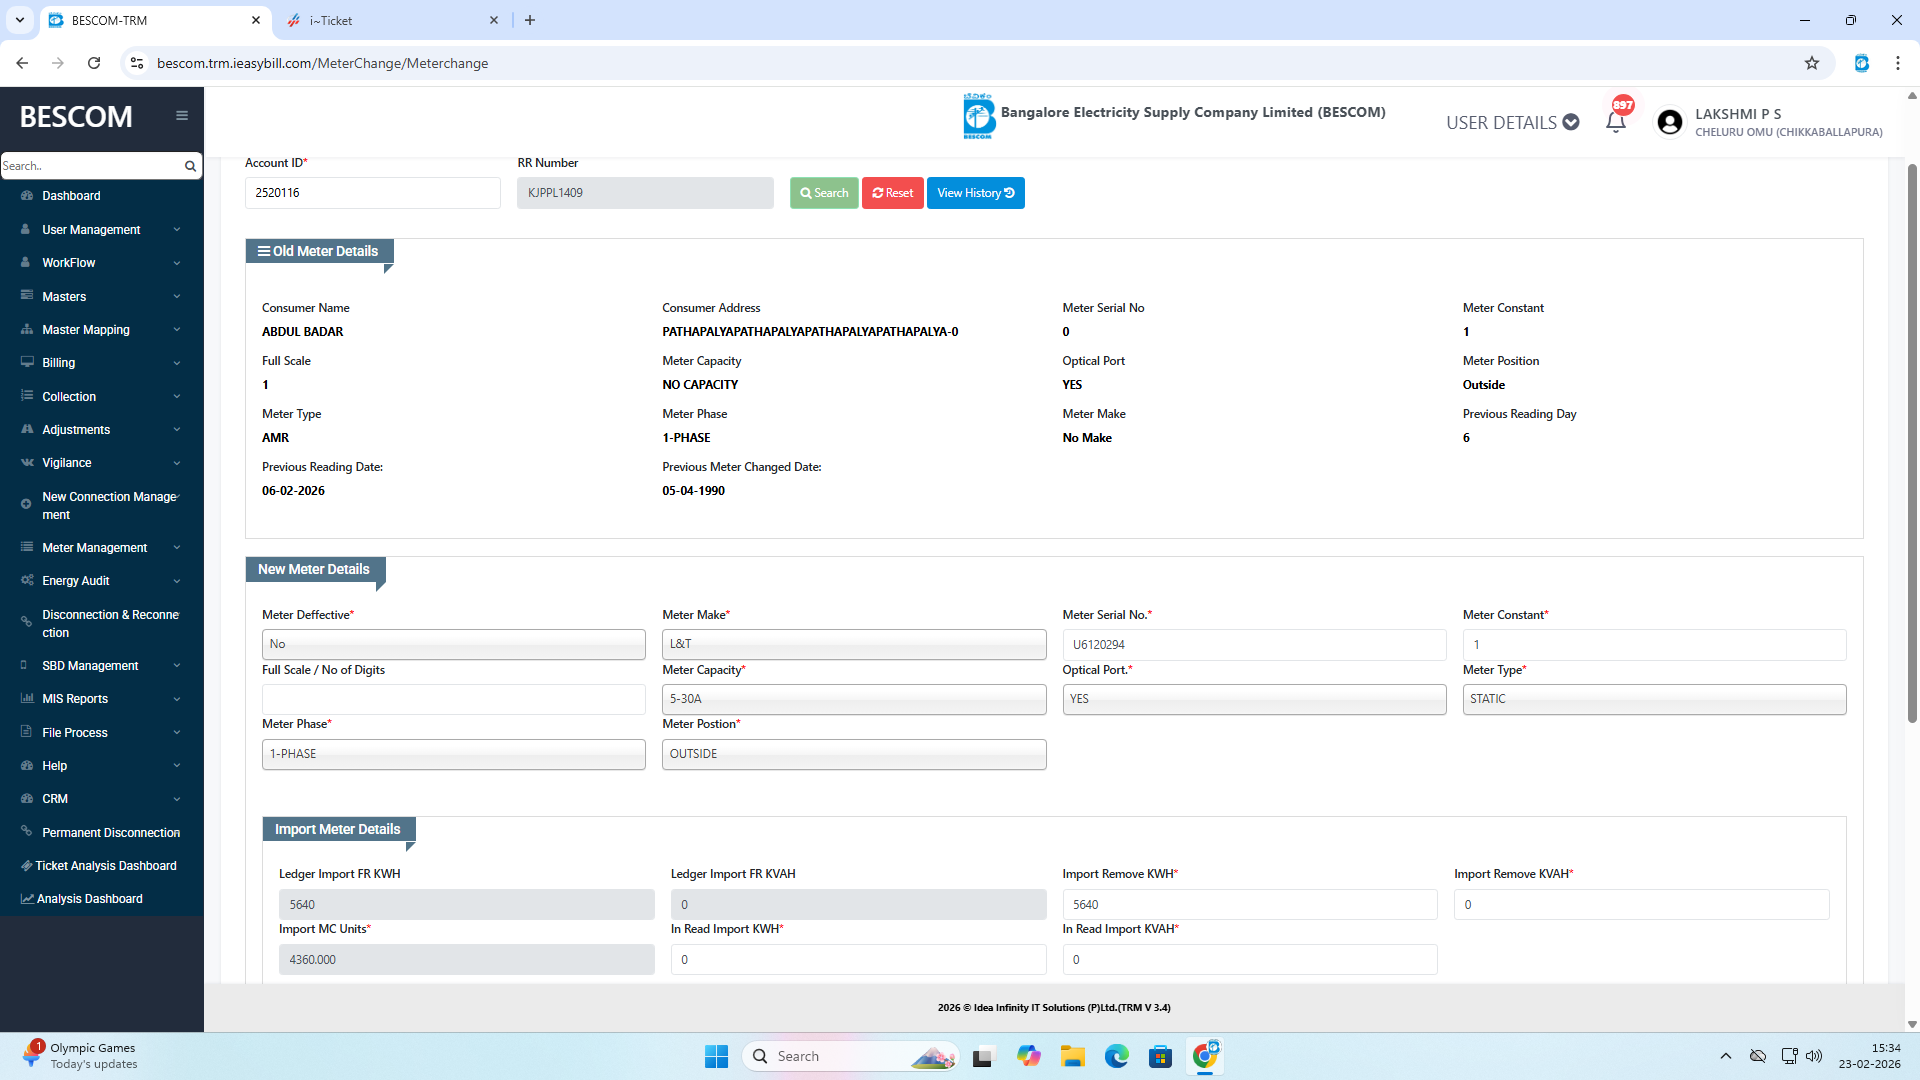Viewport: 1920px width, 1080px height.
Task: Click the notification bell icon
Action: [1615, 122]
